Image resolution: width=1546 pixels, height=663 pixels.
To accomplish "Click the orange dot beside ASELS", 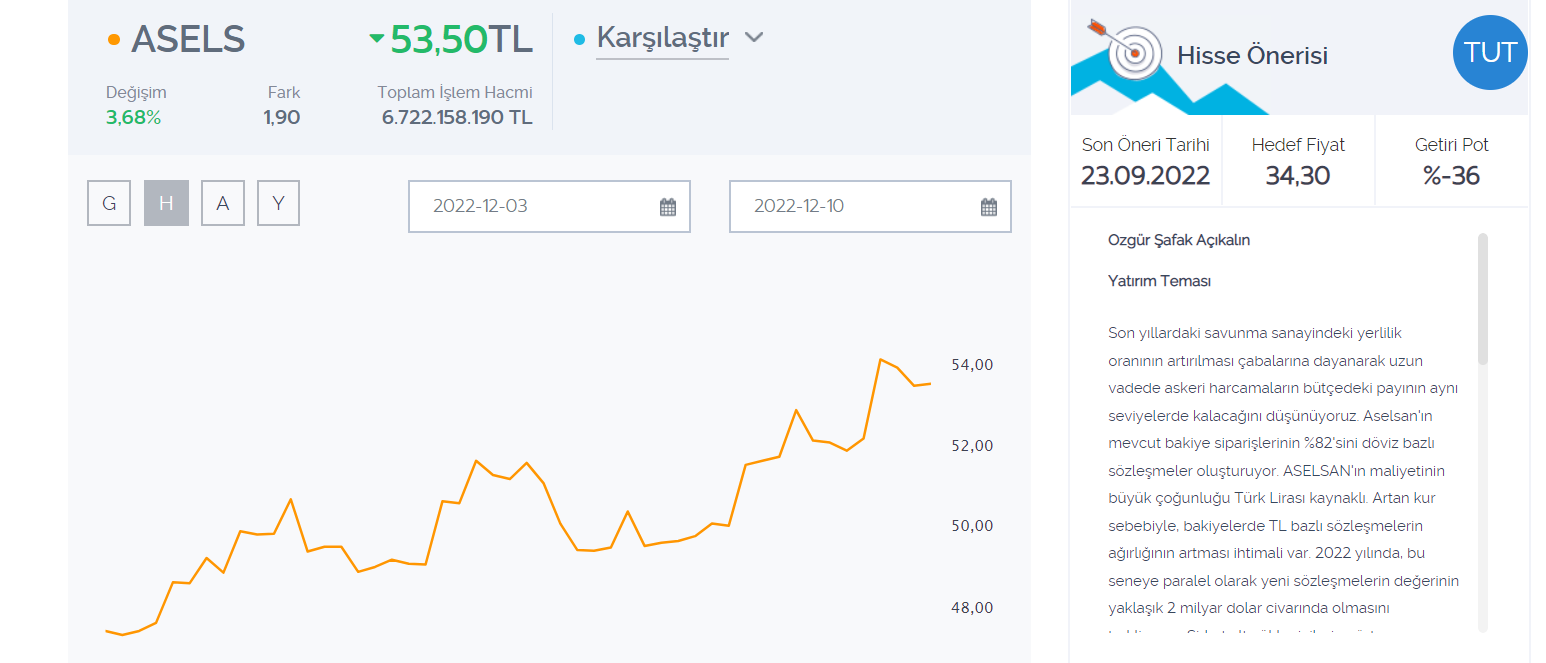I will pos(114,39).
